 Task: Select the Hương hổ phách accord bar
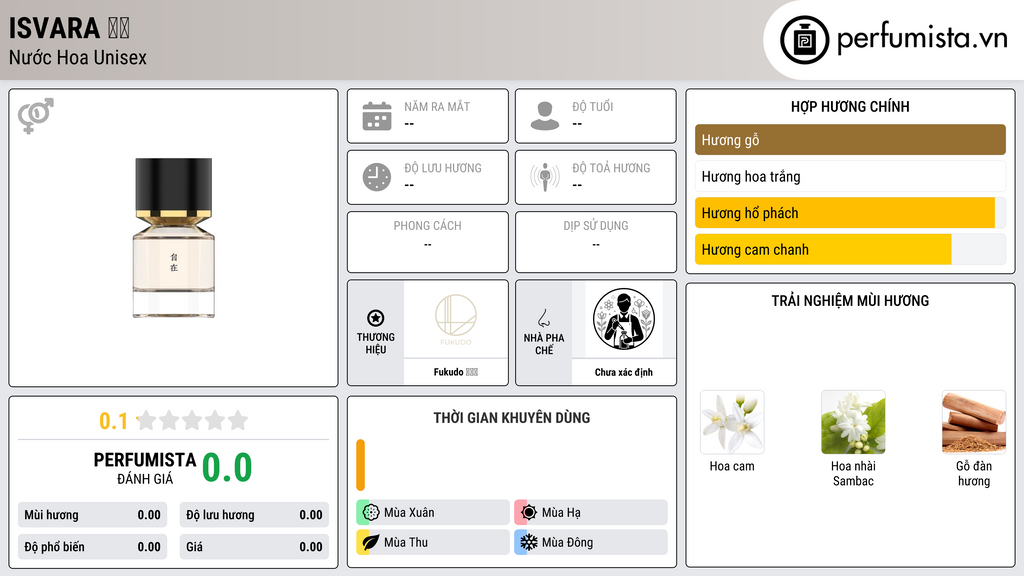click(x=850, y=213)
